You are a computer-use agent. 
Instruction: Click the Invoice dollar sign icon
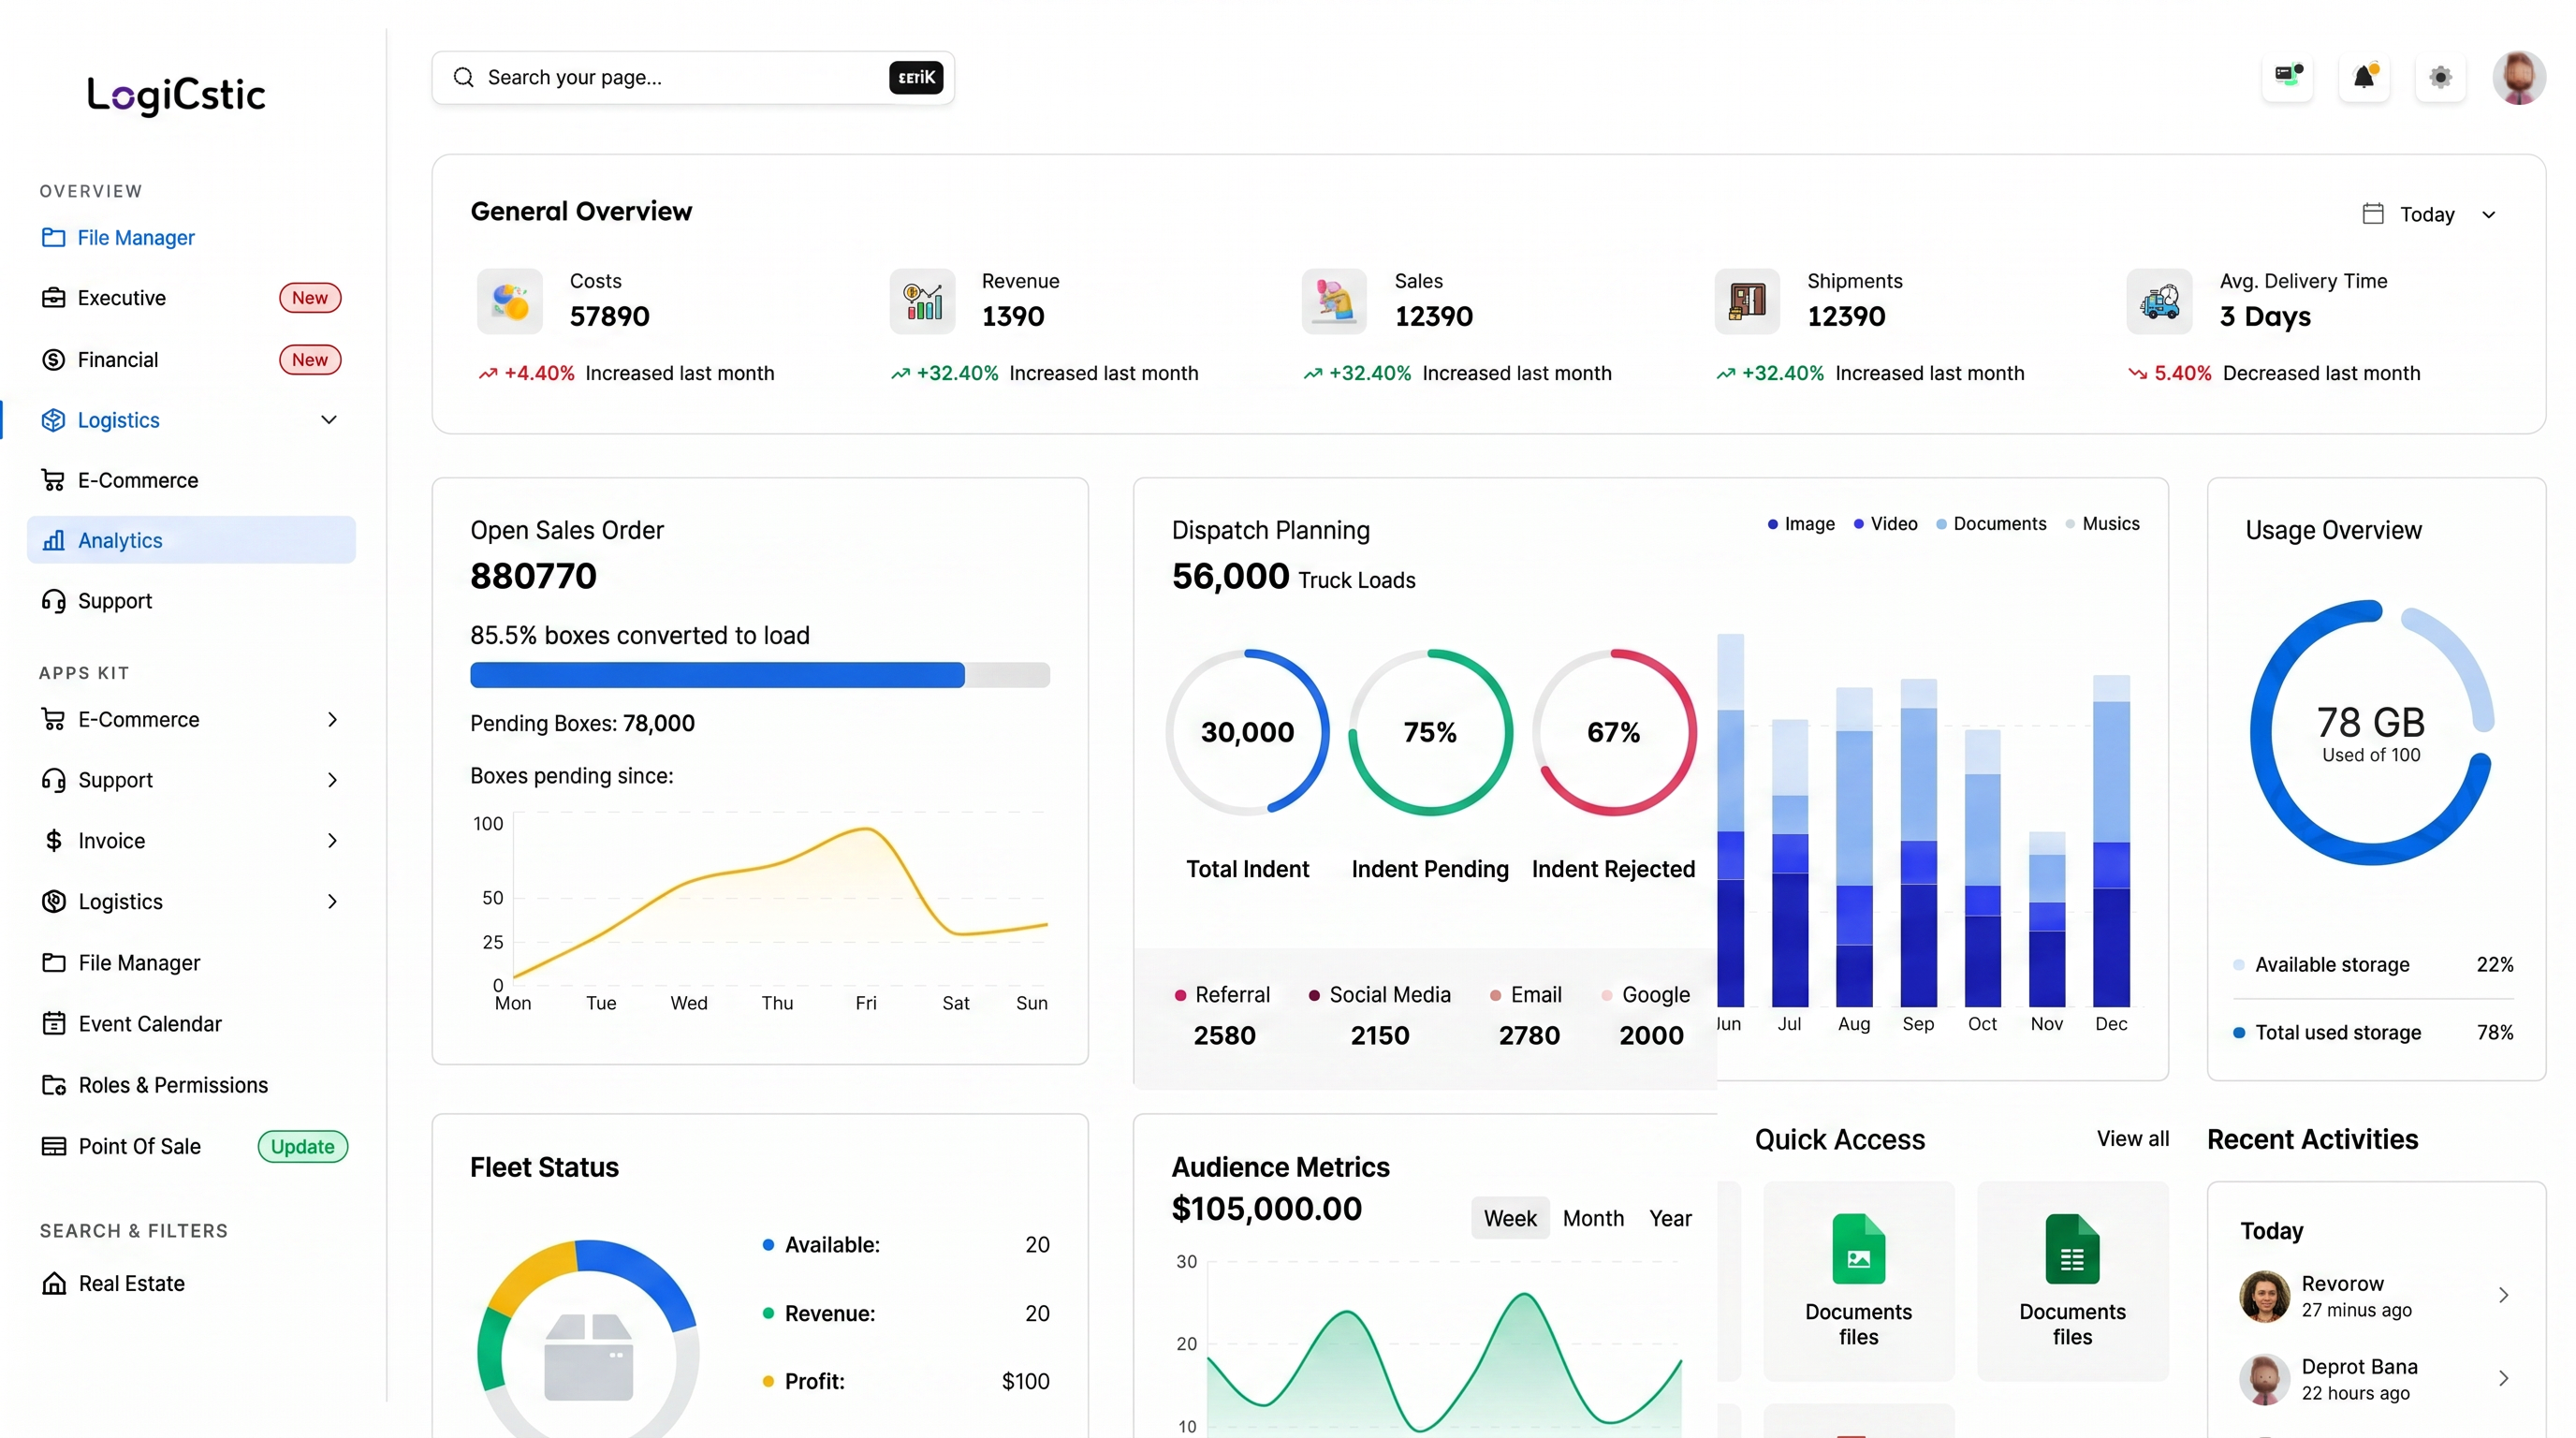[x=53, y=840]
